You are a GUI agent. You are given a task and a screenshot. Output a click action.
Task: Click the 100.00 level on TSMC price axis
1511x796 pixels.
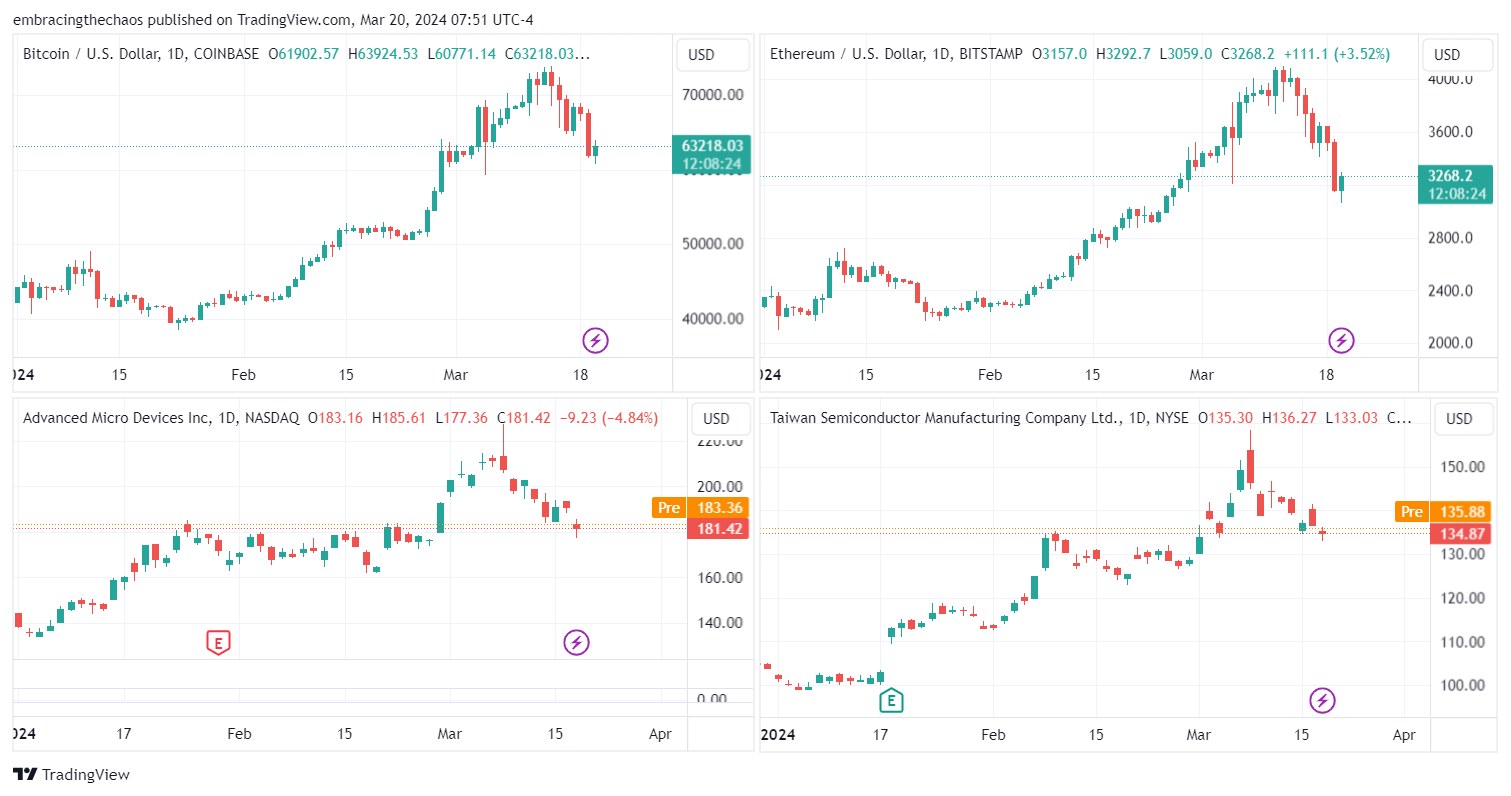coord(1463,685)
